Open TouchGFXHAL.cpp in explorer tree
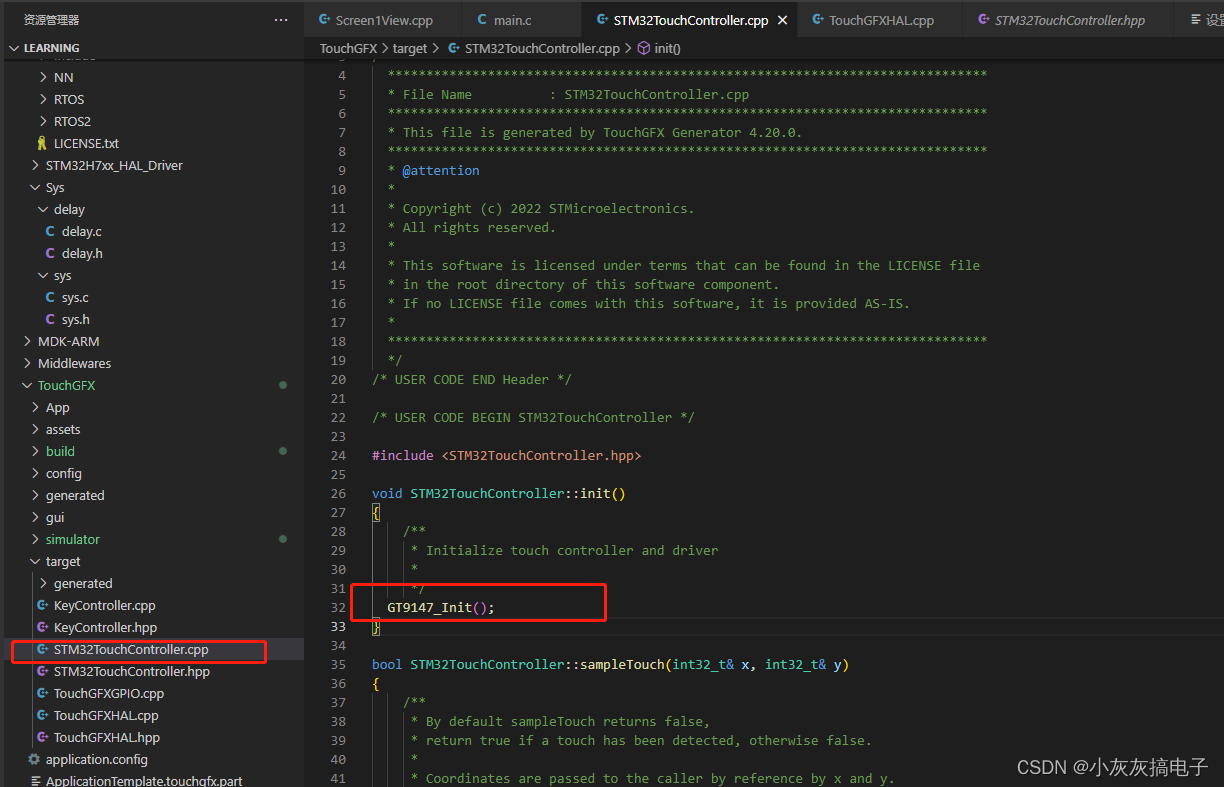 pos(106,715)
